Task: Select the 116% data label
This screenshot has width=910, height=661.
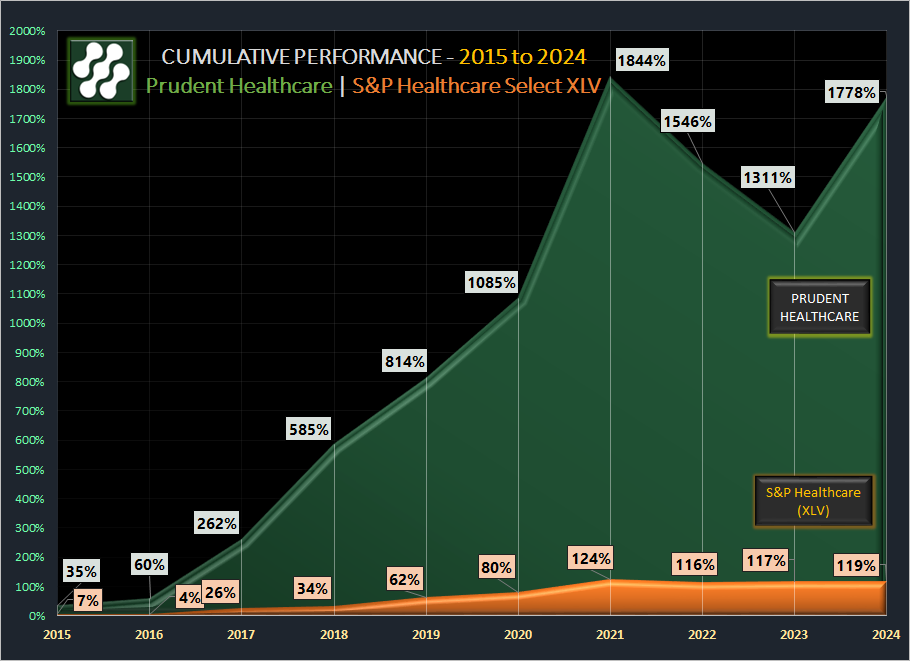Action: [x=695, y=564]
